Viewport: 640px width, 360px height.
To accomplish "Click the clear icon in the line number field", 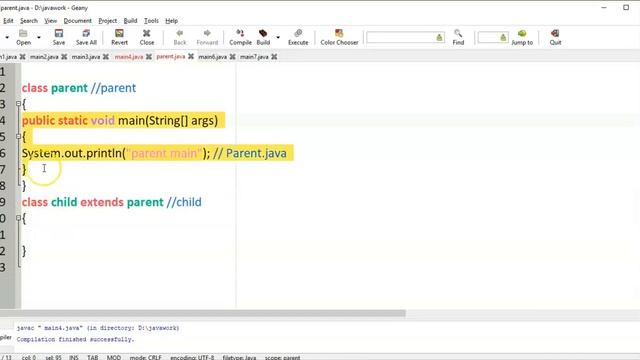I will point(503,38).
